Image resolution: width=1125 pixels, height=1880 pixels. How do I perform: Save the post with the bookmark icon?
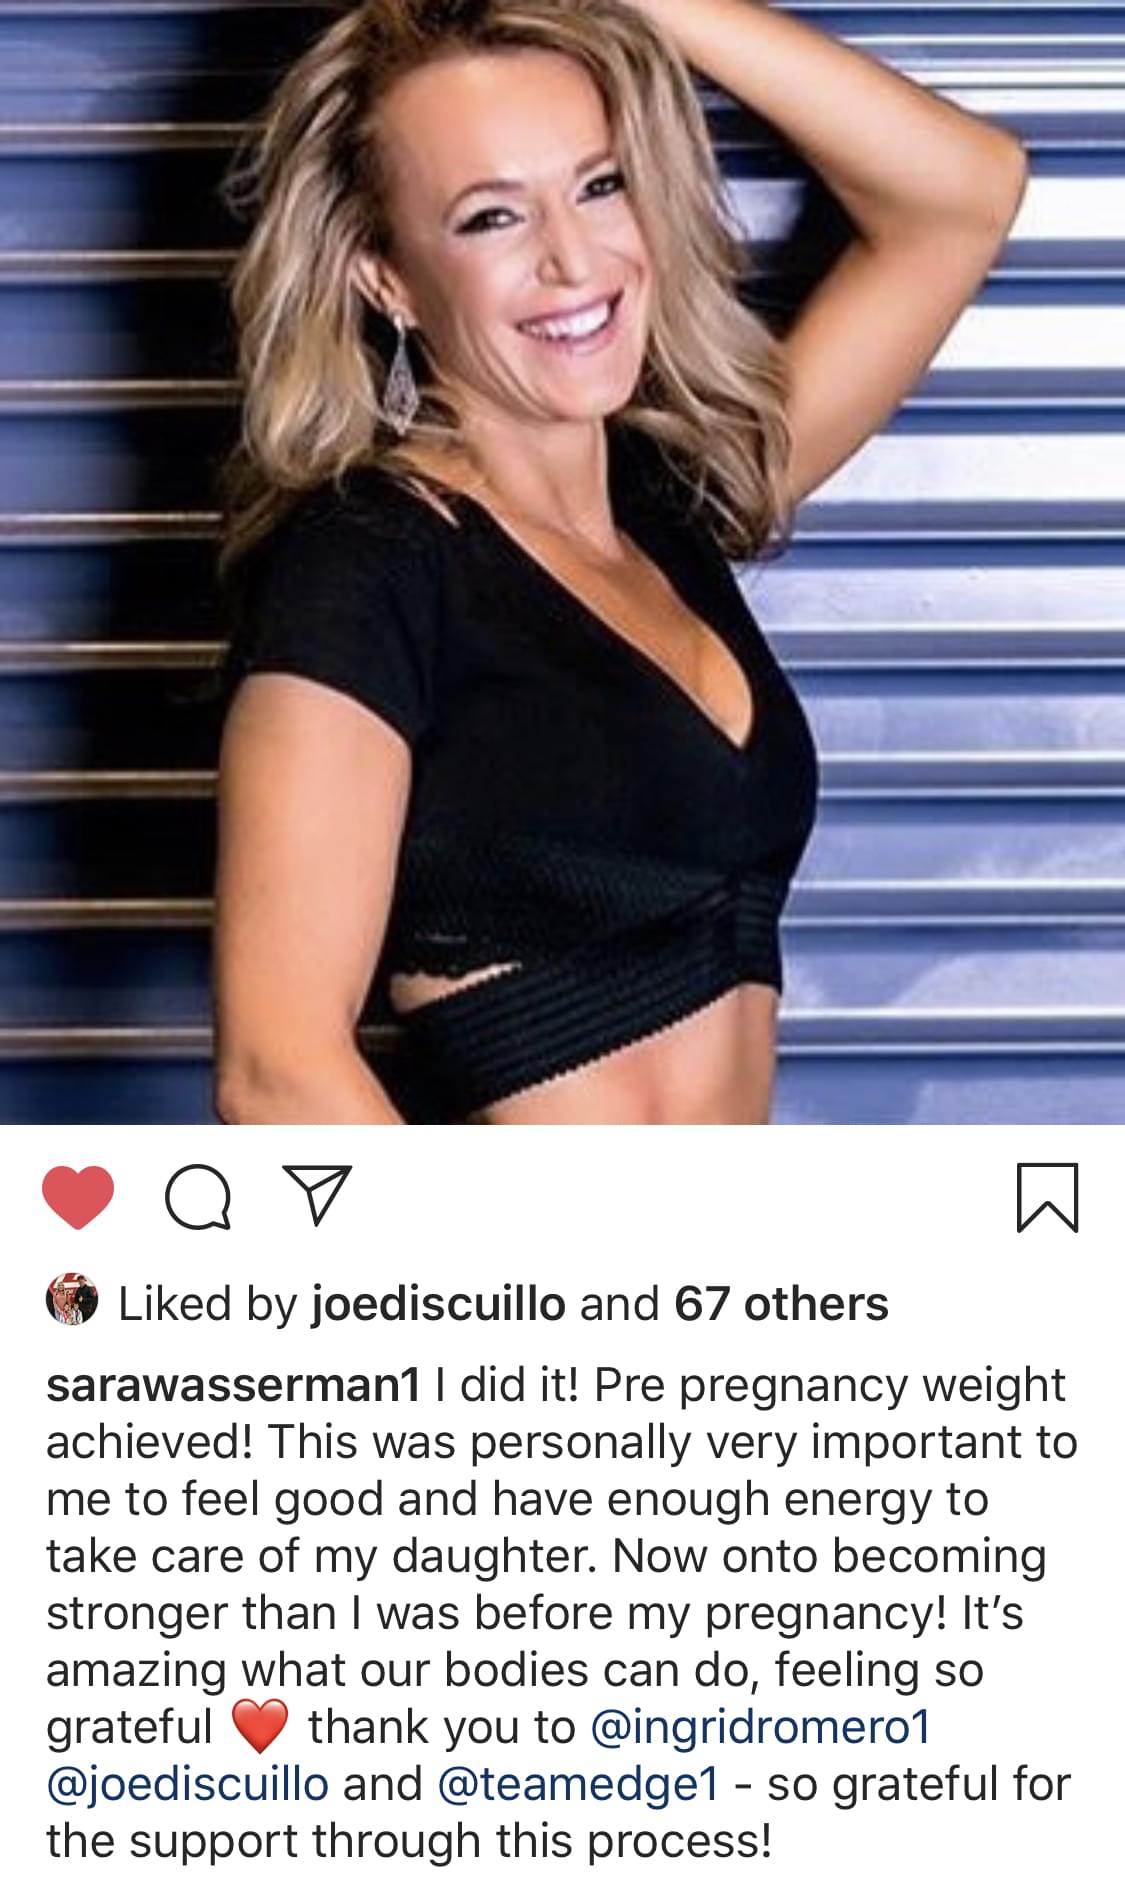pos(1047,1197)
